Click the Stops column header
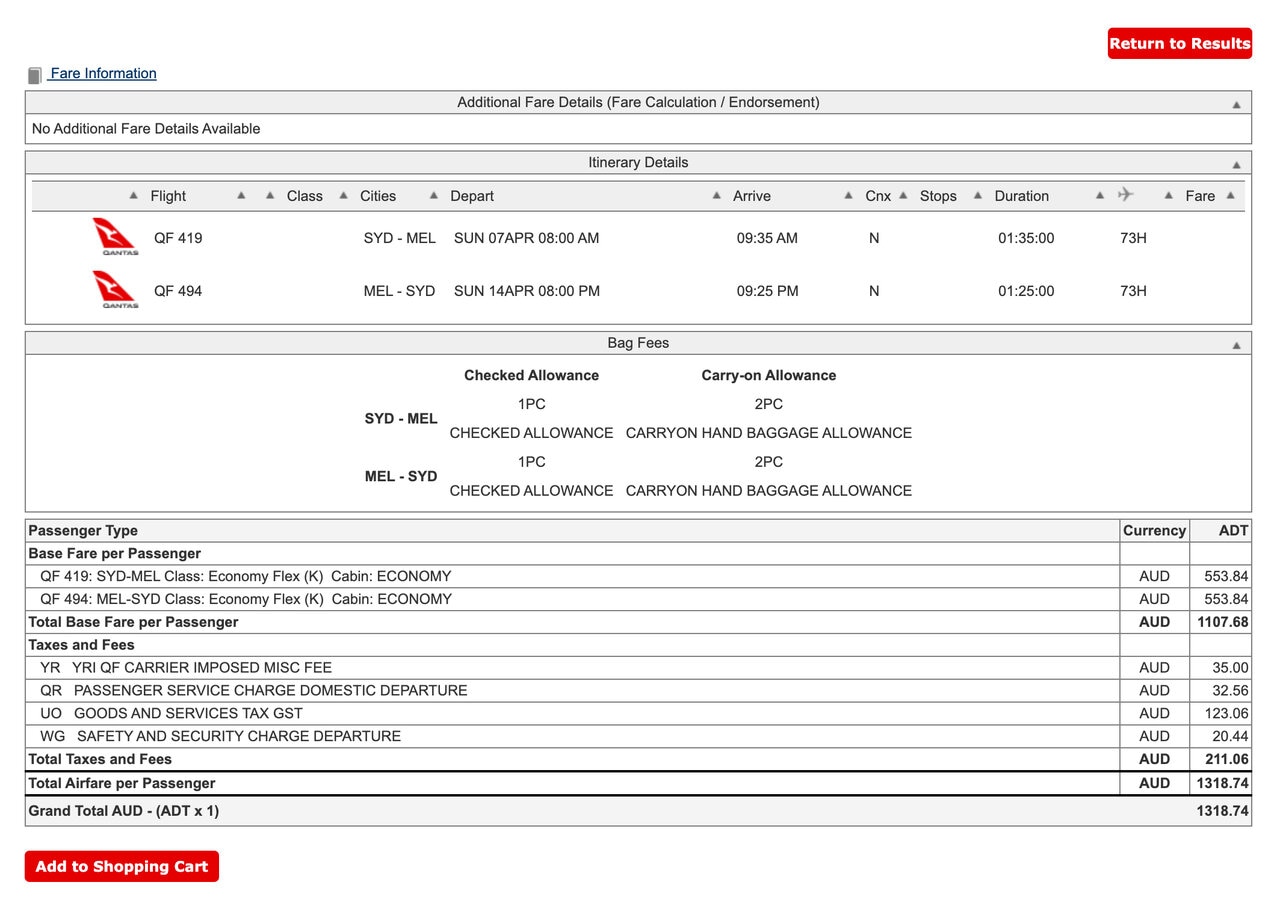 (938, 196)
